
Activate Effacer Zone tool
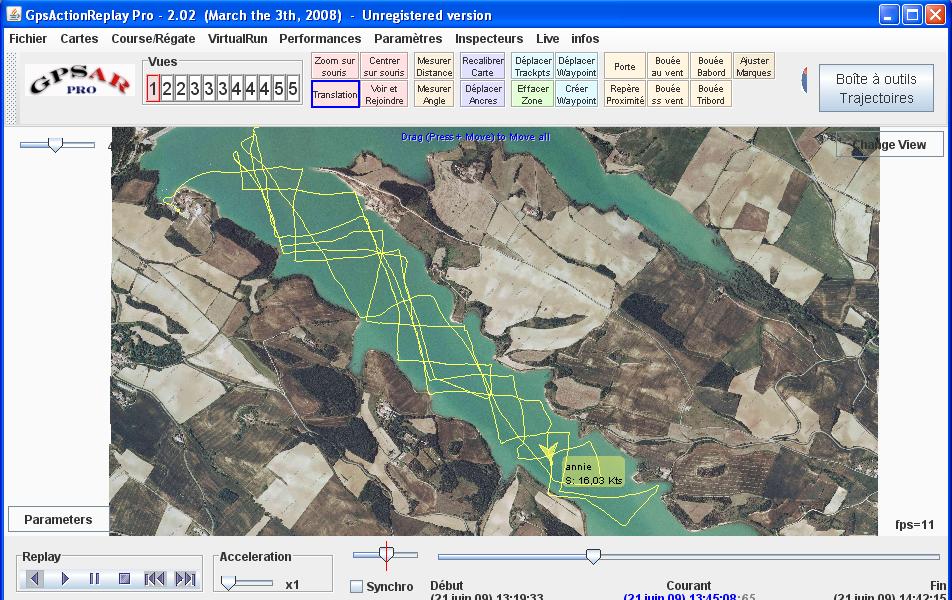point(532,94)
